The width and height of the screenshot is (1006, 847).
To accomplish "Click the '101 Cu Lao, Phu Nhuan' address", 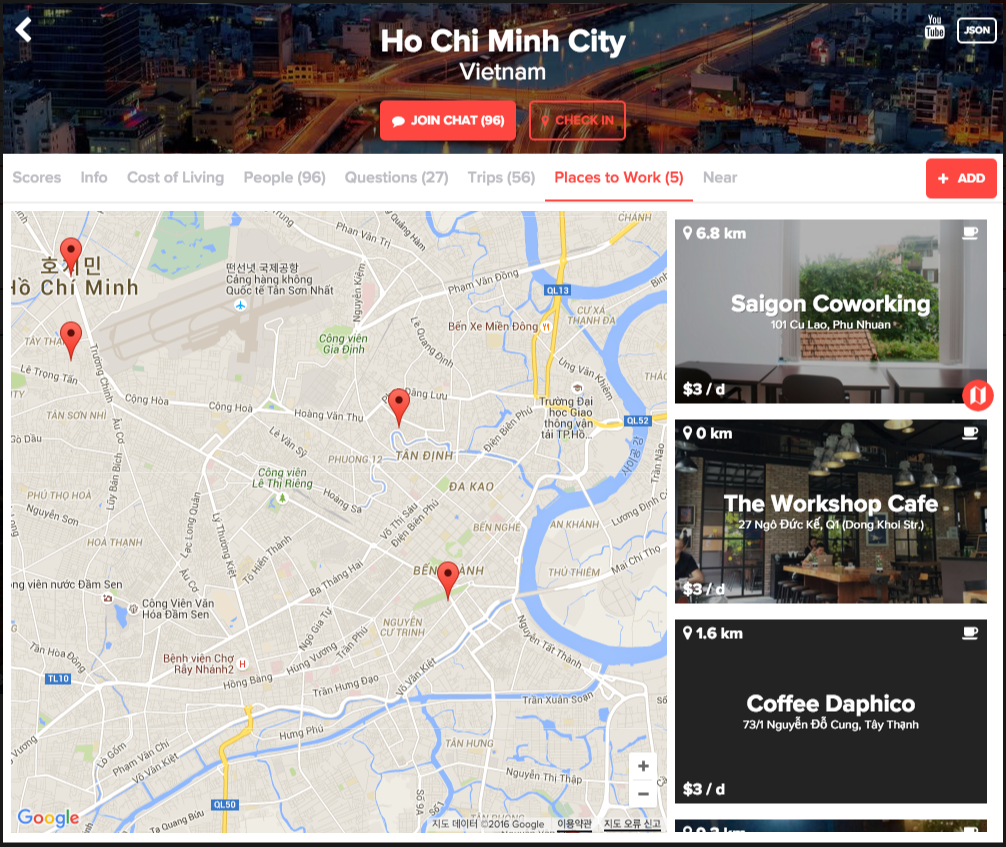I will click(830, 325).
